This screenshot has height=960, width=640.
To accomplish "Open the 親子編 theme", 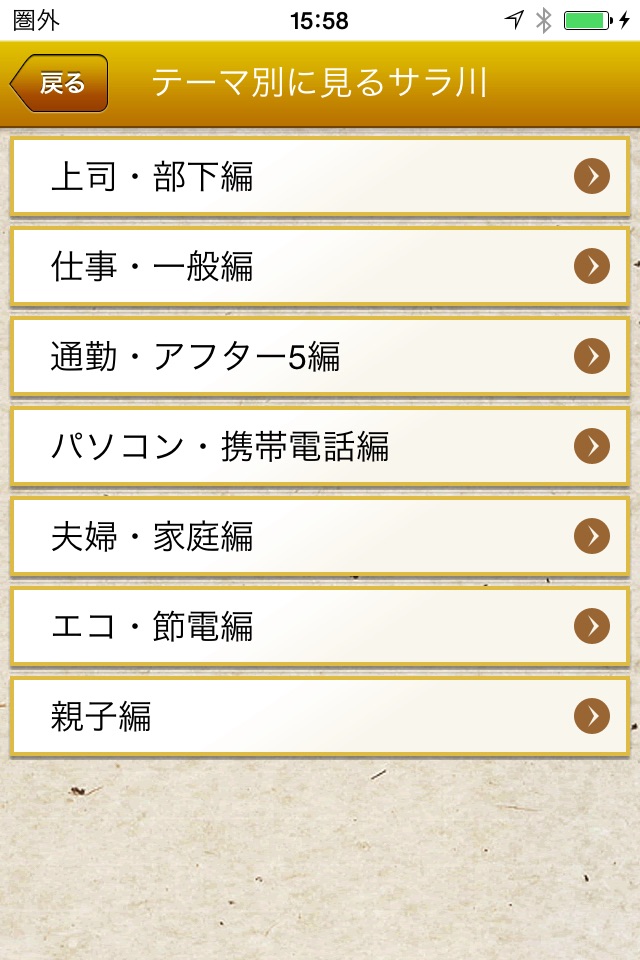I will [300, 716].
